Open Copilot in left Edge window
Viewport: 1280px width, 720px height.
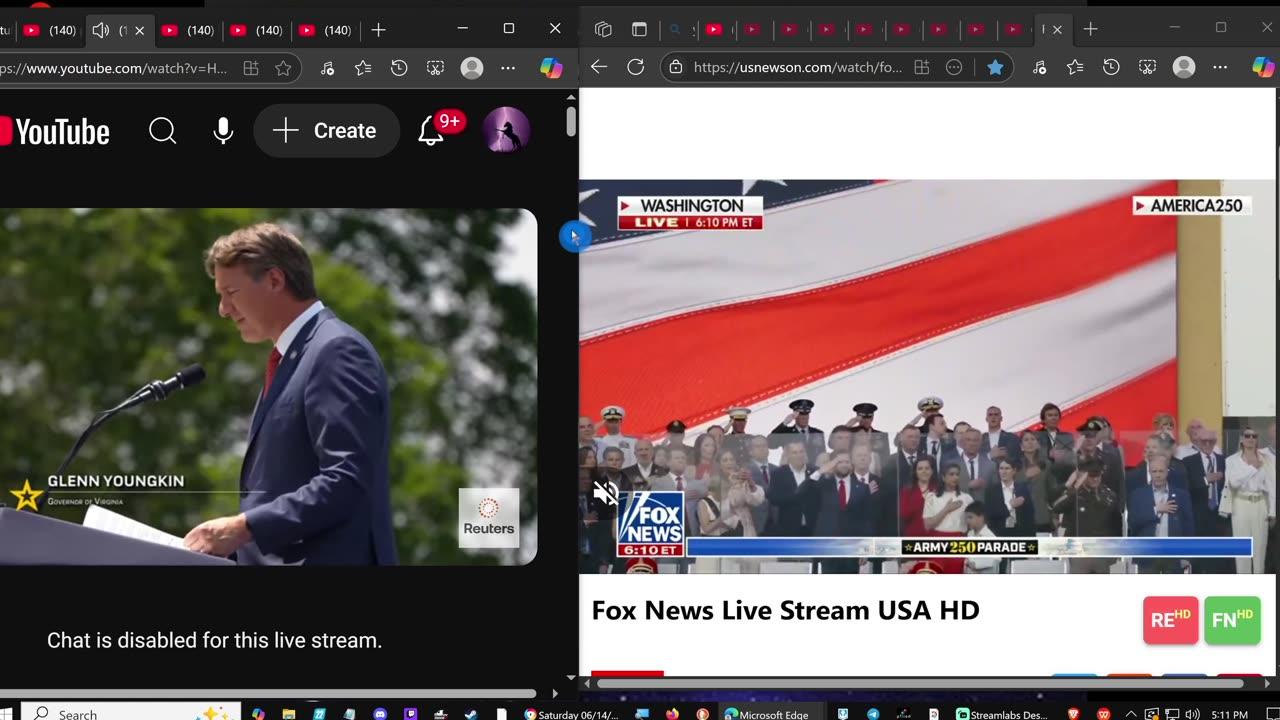tap(551, 68)
